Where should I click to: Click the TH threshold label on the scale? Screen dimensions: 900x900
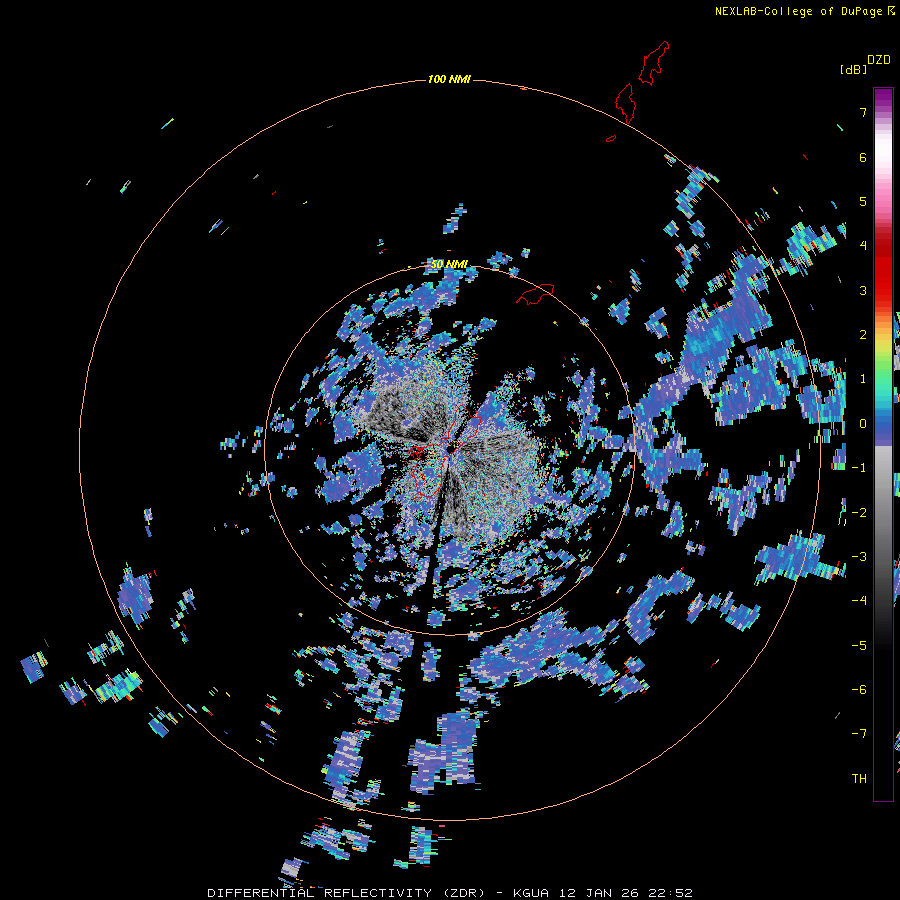coord(859,779)
